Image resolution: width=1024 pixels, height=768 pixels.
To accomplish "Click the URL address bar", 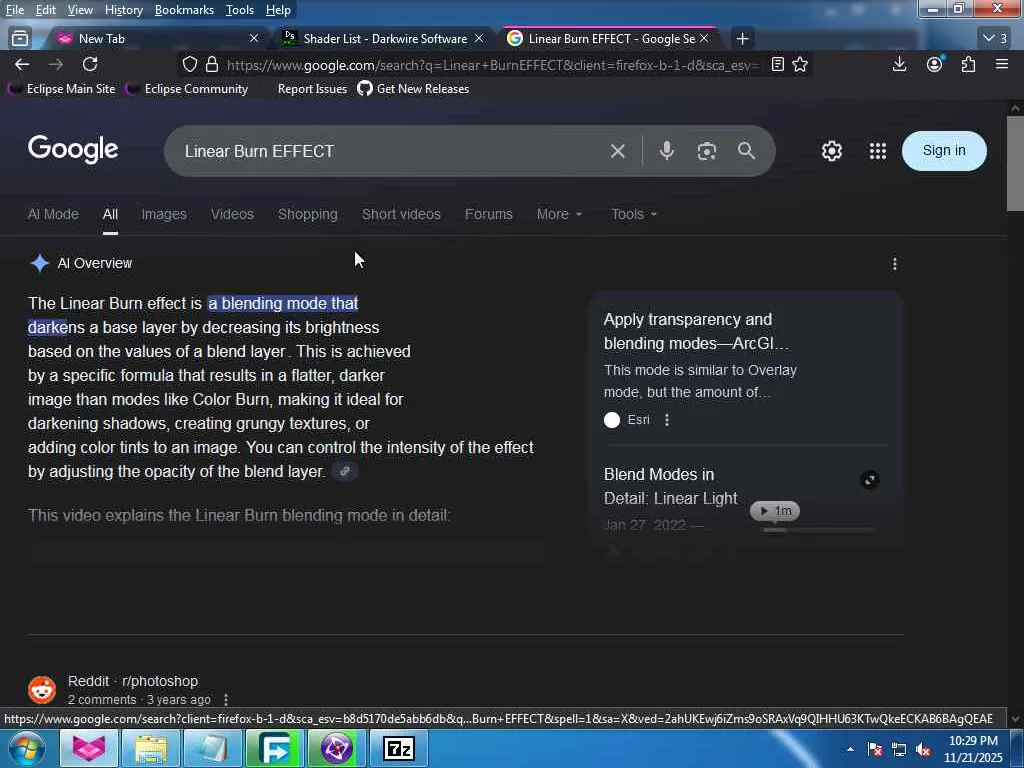I will pyautogui.click(x=493, y=65).
